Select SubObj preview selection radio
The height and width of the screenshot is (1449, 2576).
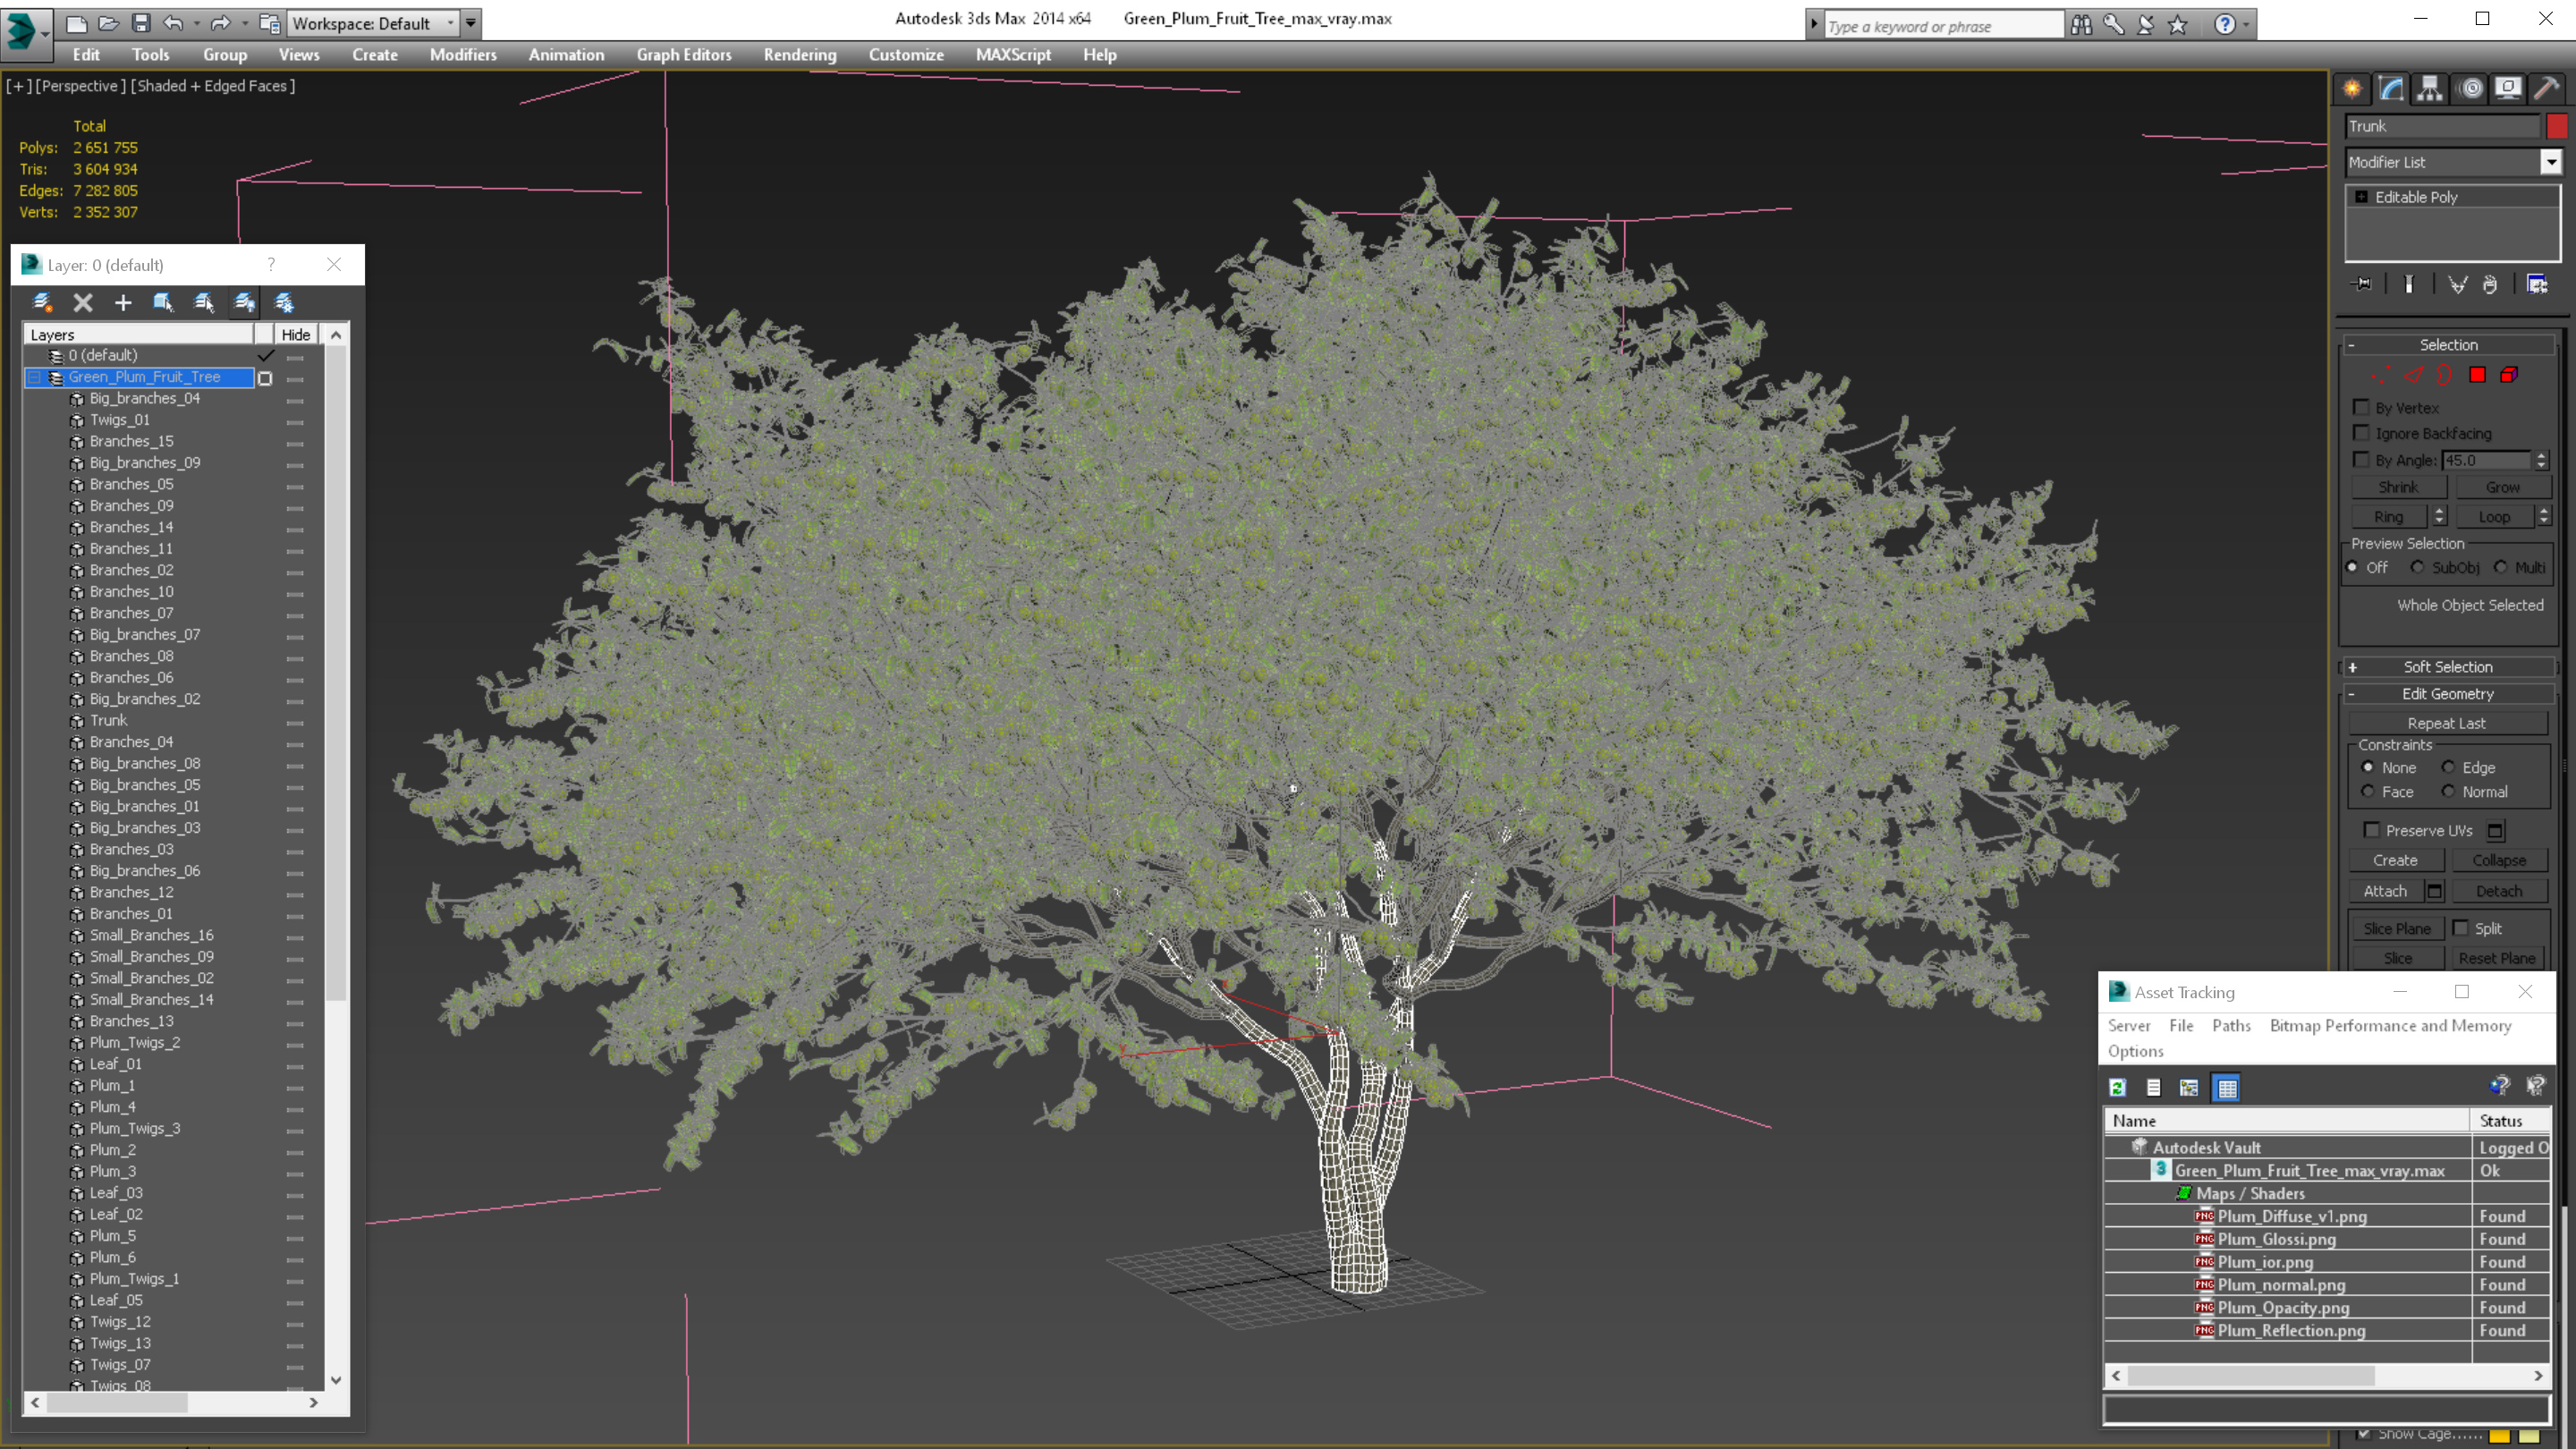pos(2417,567)
